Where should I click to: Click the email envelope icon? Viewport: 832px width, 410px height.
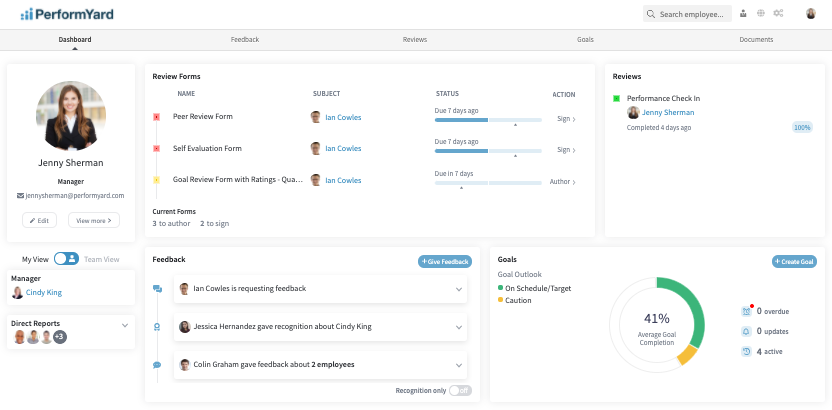click(20, 196)
